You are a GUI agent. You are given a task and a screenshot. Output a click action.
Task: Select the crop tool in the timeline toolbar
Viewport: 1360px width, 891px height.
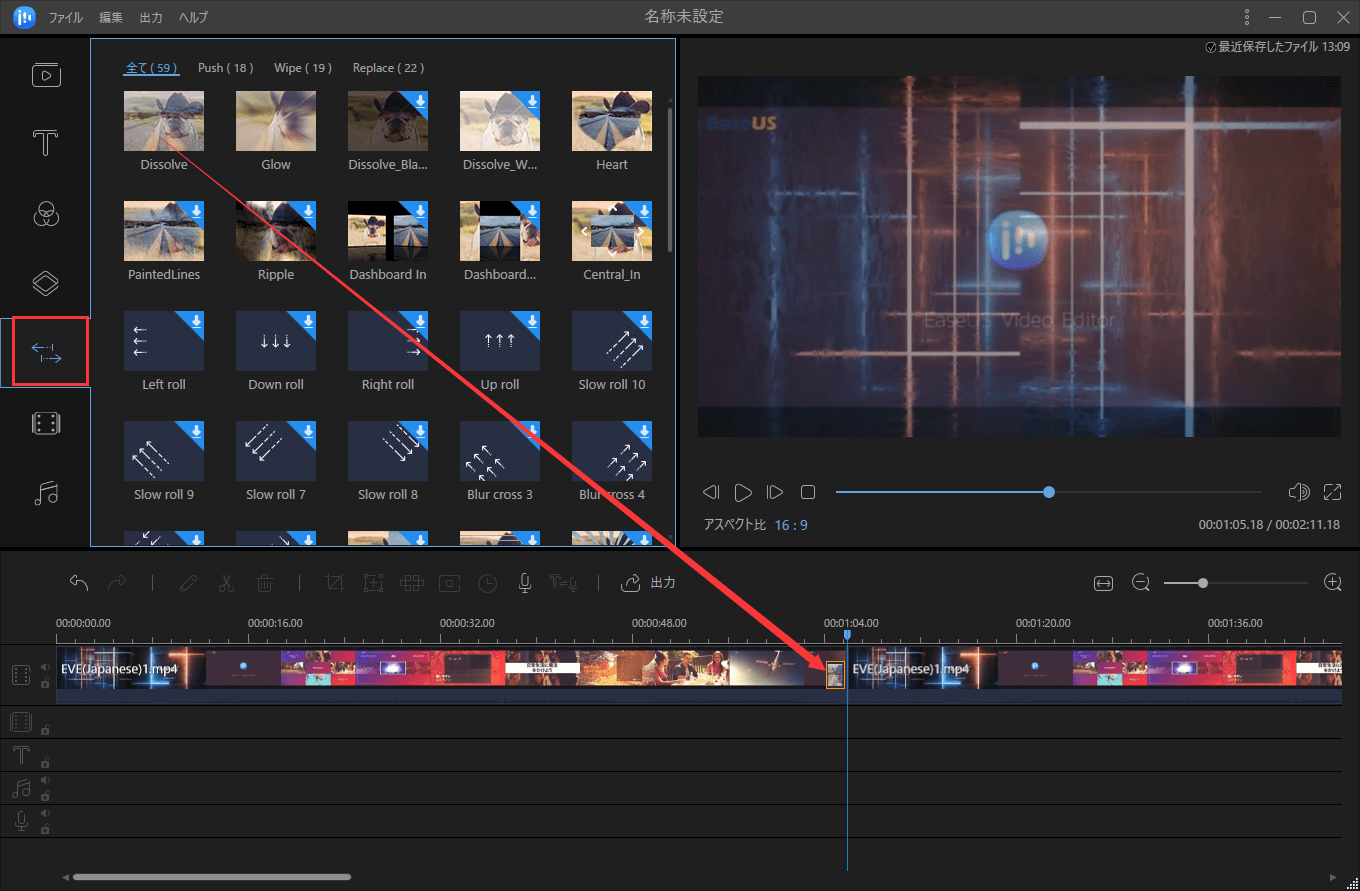tap(335, 582)
